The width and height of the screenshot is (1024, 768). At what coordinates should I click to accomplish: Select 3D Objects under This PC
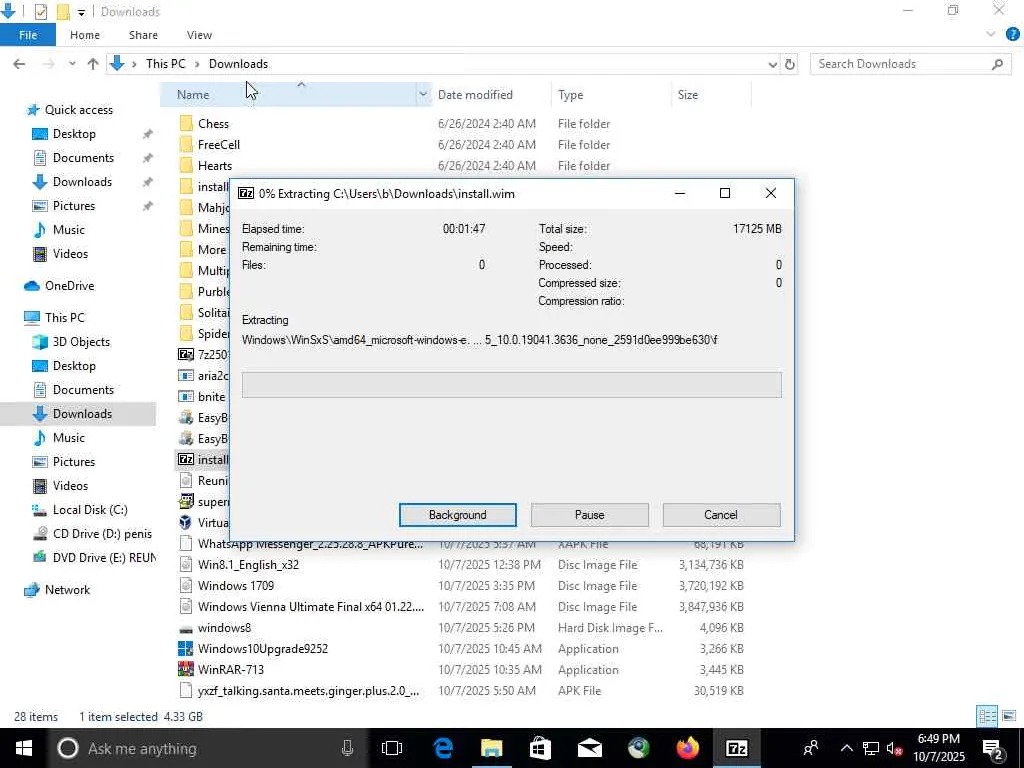(81, 342)
